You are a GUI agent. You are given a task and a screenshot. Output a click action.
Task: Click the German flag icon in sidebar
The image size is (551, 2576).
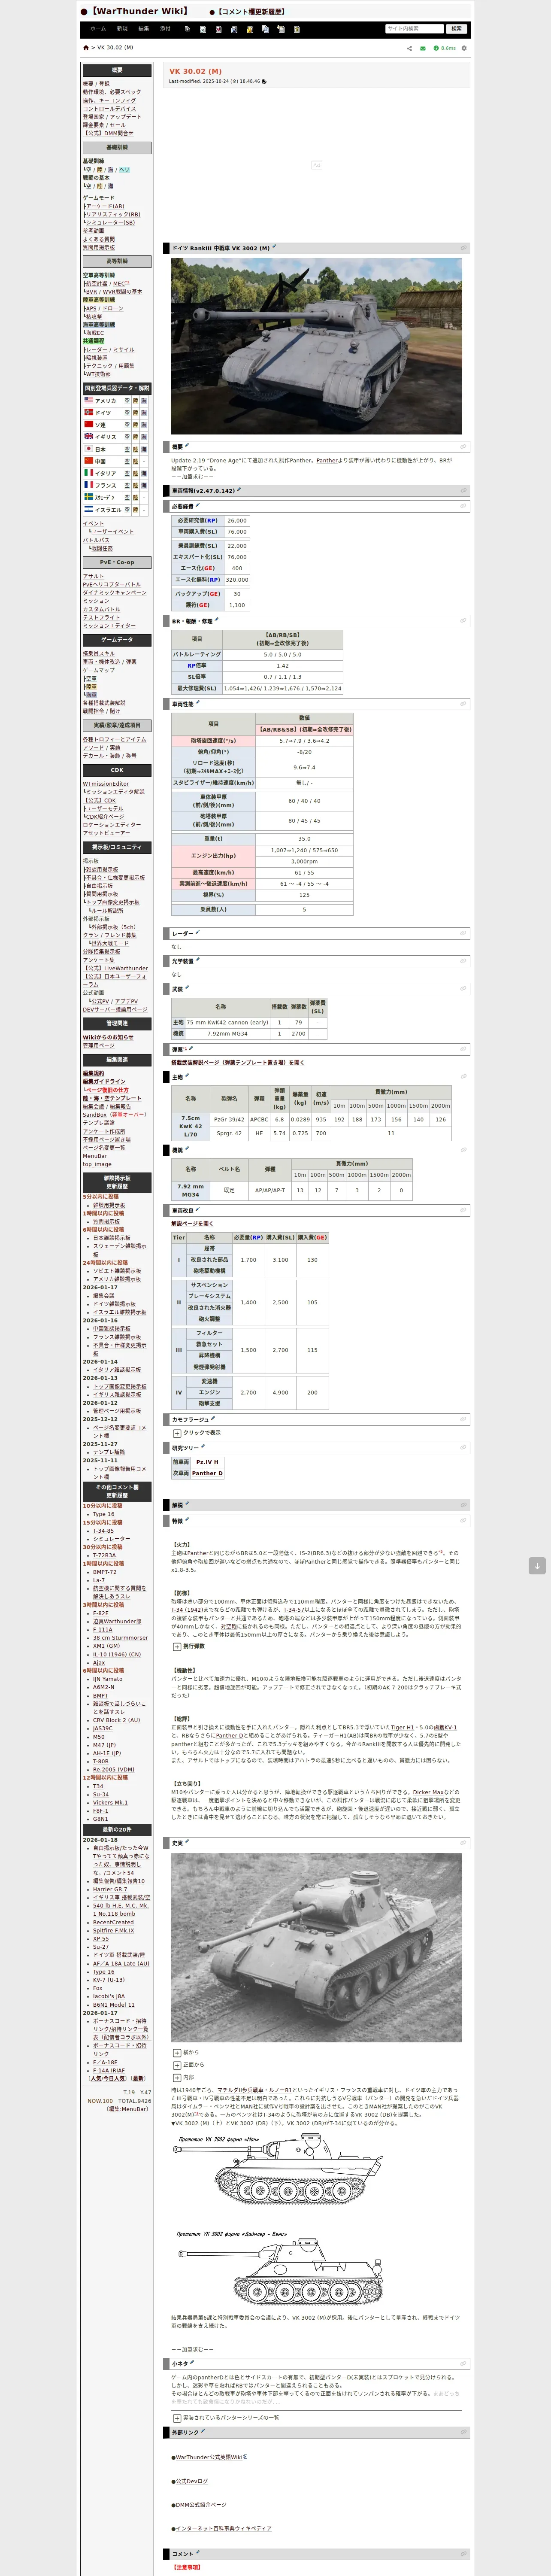coord(88,412)
